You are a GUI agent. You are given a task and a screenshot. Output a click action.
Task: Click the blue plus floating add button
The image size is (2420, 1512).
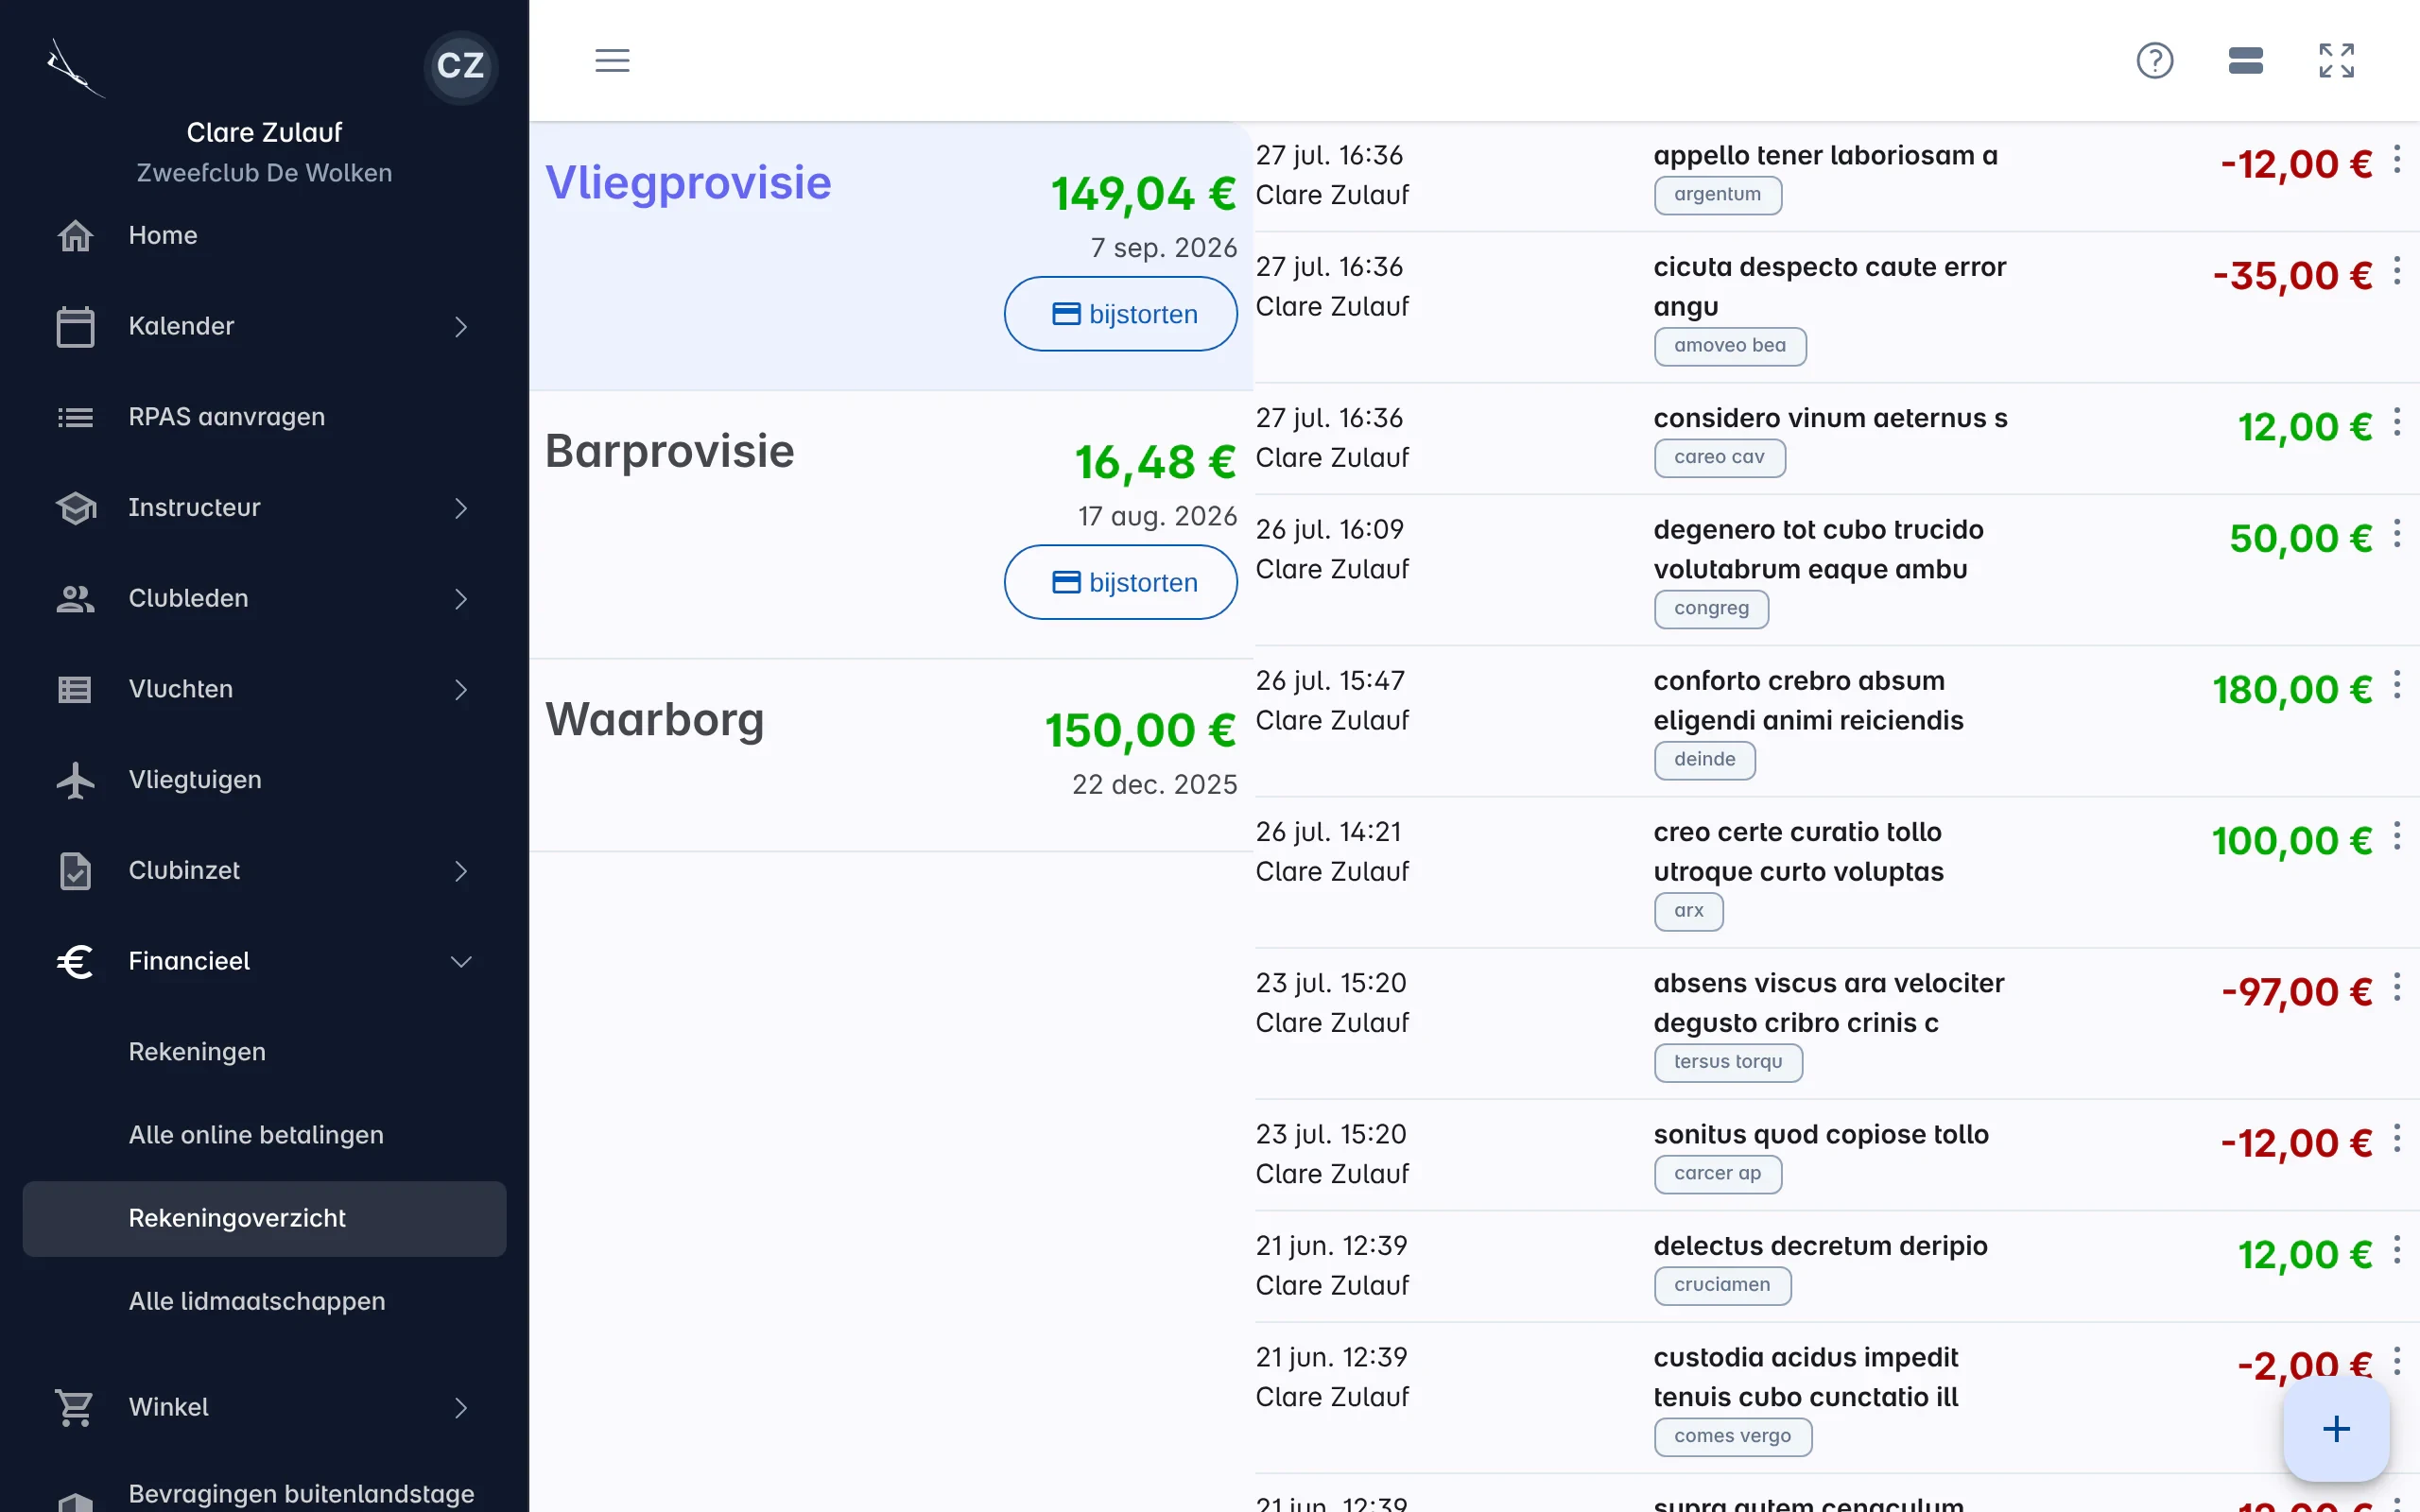pos(2336,1429)
